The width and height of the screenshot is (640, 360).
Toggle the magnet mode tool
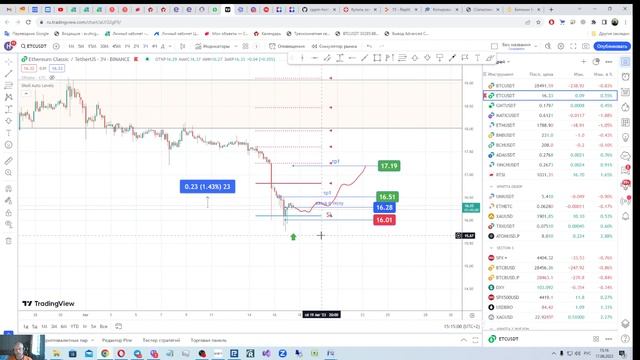9,189
